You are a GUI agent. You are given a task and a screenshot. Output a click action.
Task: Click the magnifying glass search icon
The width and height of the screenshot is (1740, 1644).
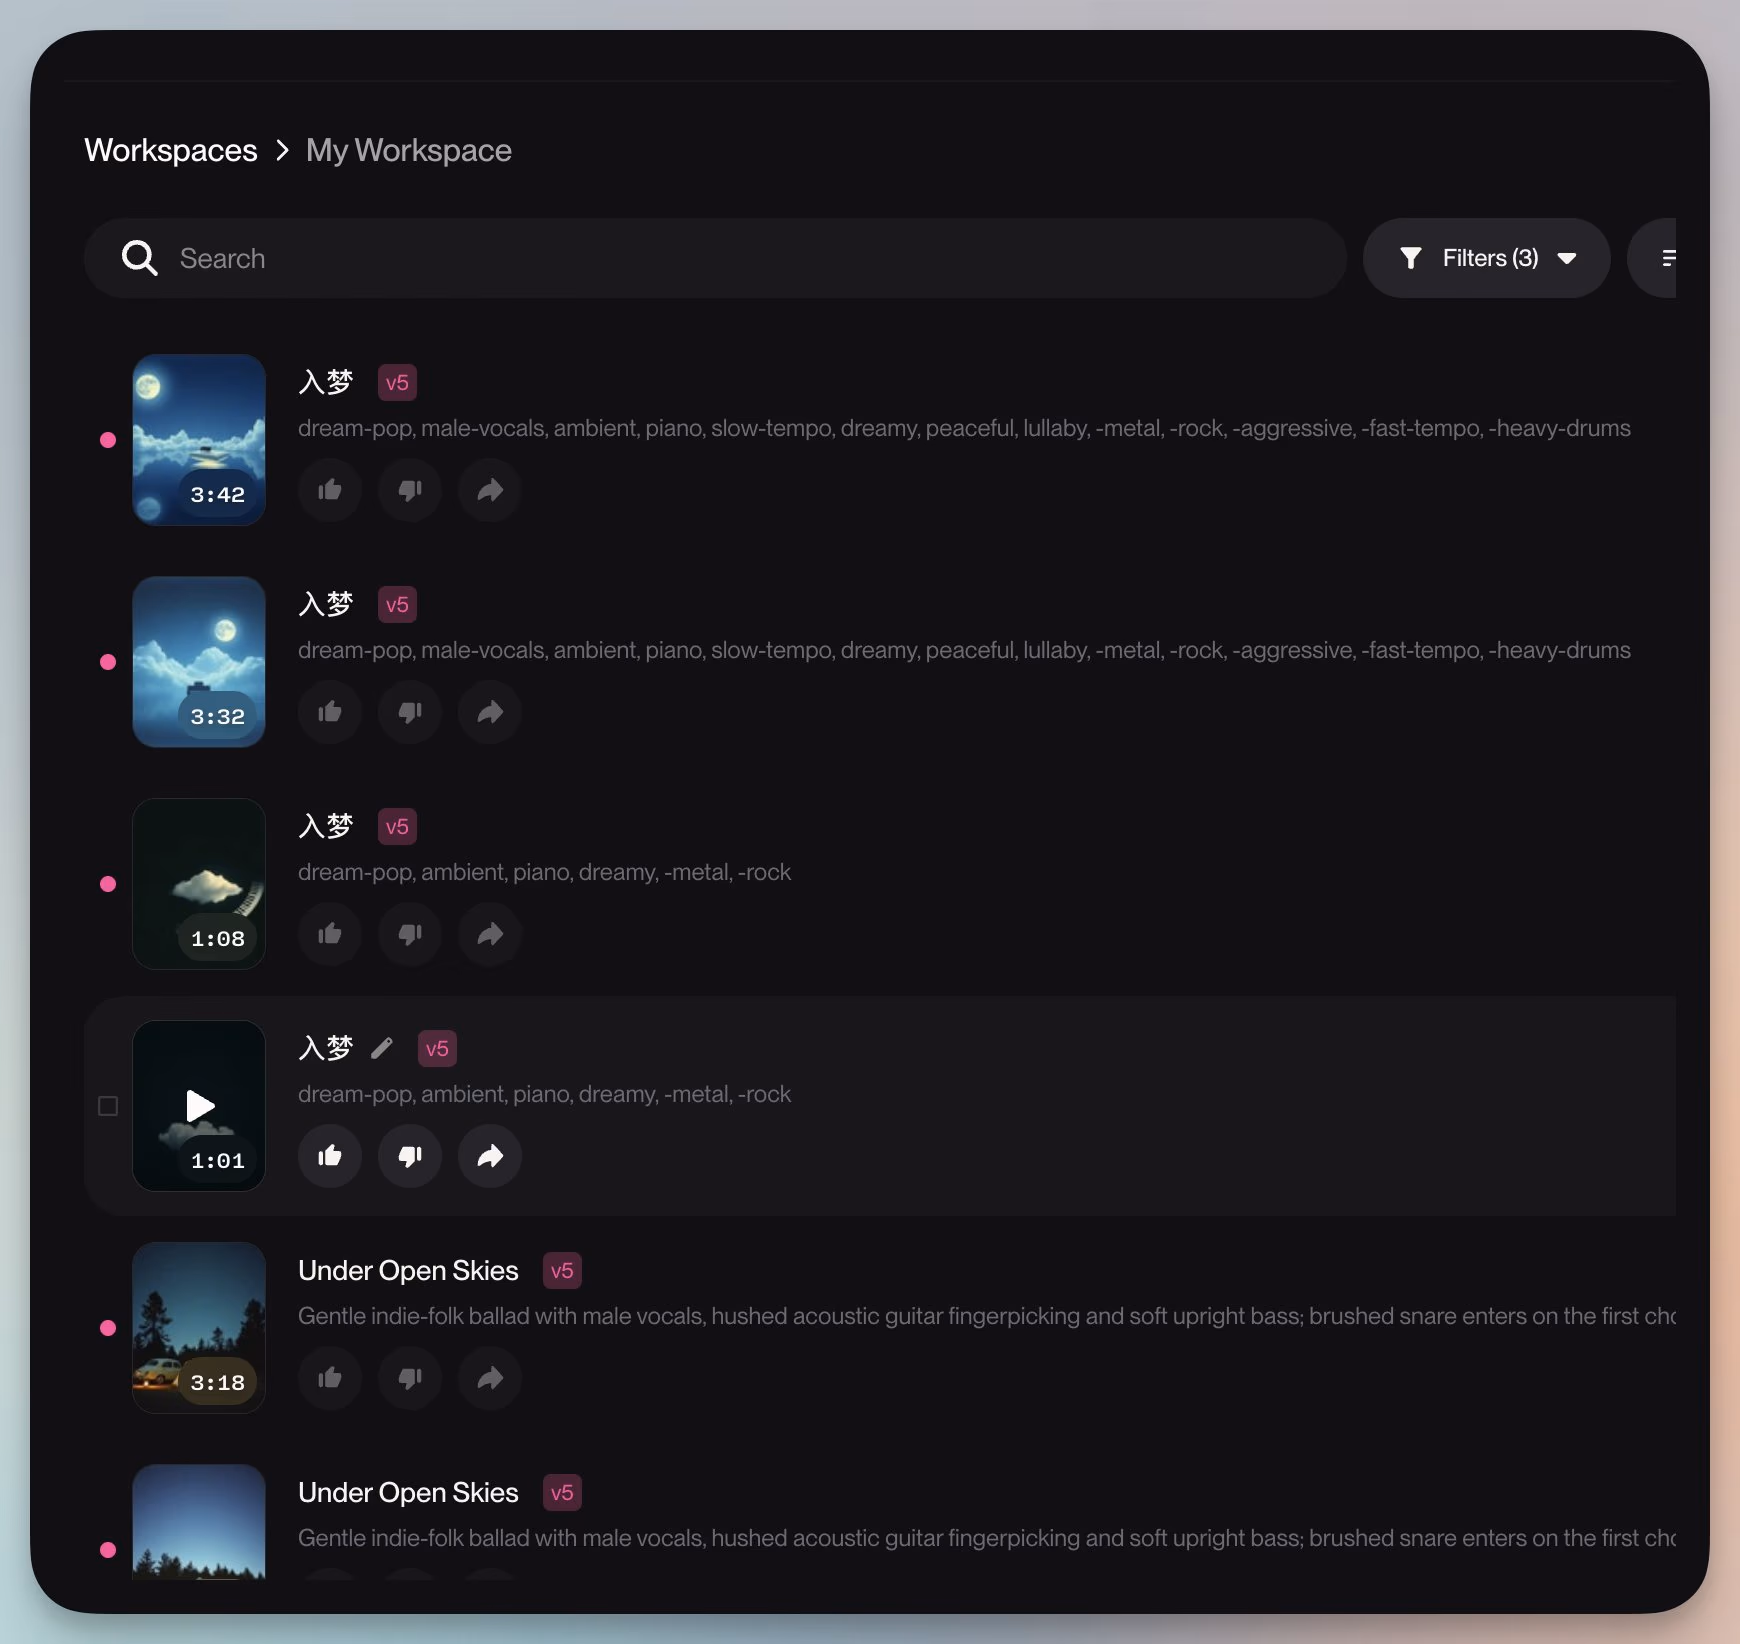(140, 258)
